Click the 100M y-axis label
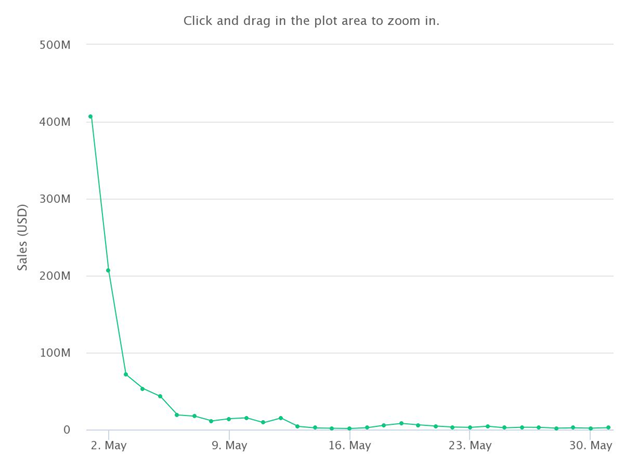The width and height of the screenshot is (624, 468). coord(55,353)
